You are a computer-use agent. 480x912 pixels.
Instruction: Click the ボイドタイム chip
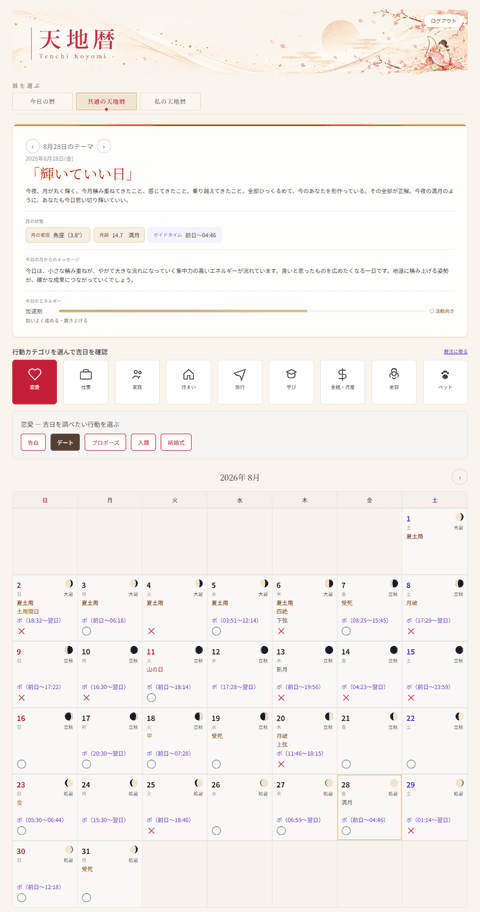[x=185, y=235]
